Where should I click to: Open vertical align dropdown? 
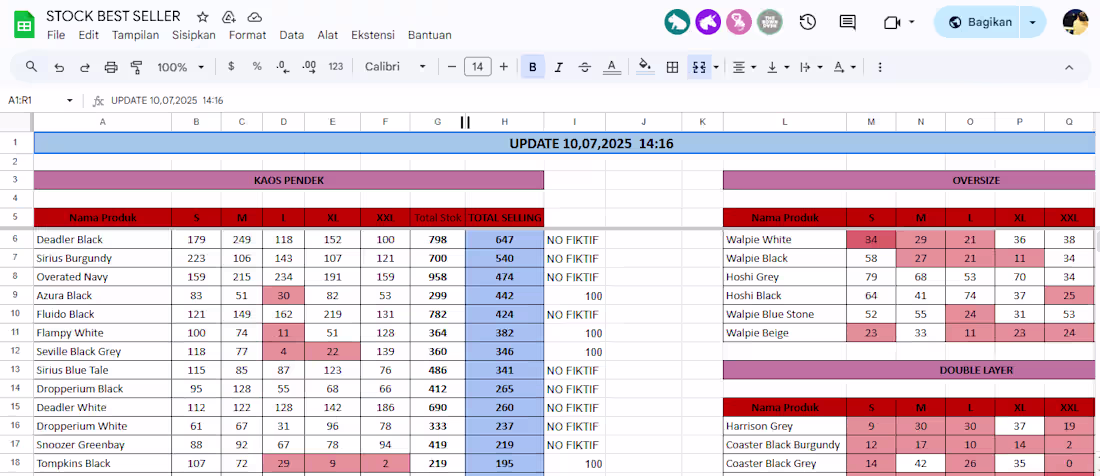click(778, 67)
